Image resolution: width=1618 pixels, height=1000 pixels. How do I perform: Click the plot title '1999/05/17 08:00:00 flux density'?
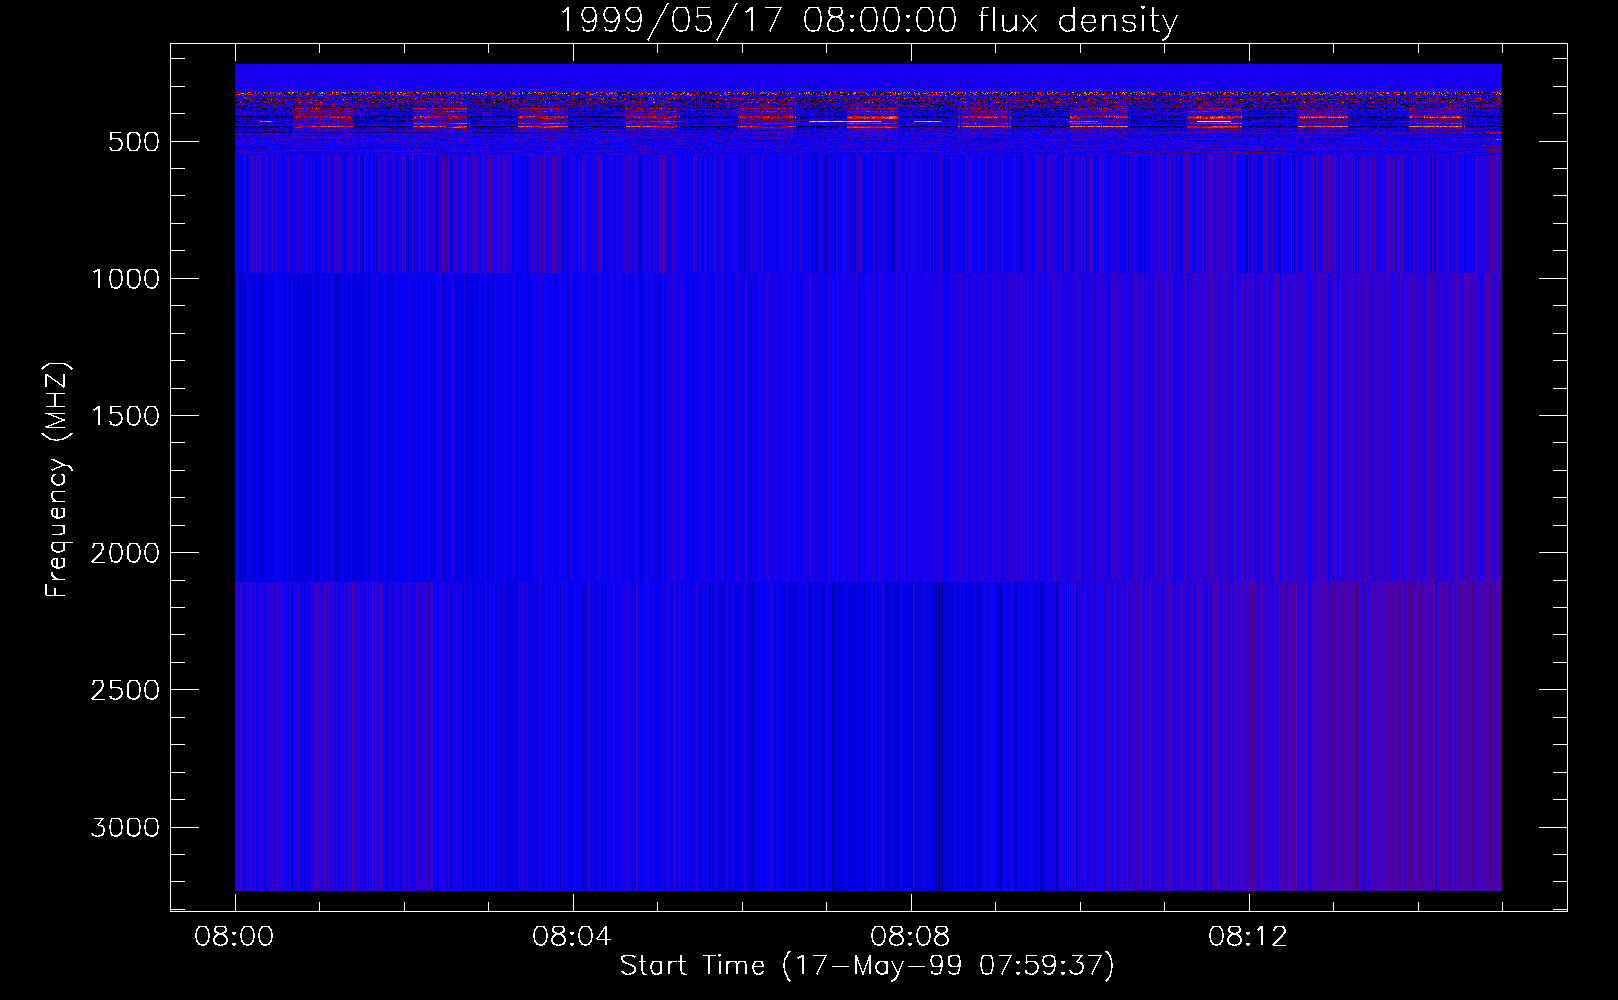point(868,21)
